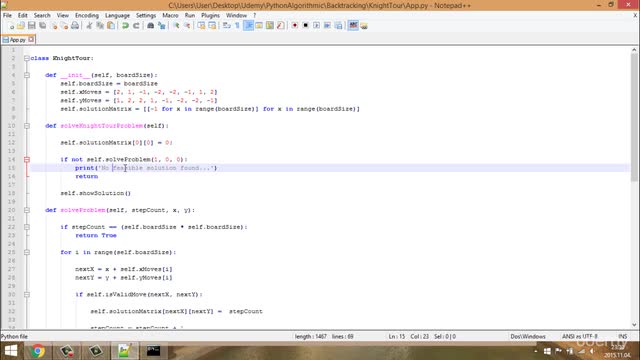This screenshot has width=640, height=360.
Task: Click the Cut scissors toolbar icon
Action: tap(89, 25)
